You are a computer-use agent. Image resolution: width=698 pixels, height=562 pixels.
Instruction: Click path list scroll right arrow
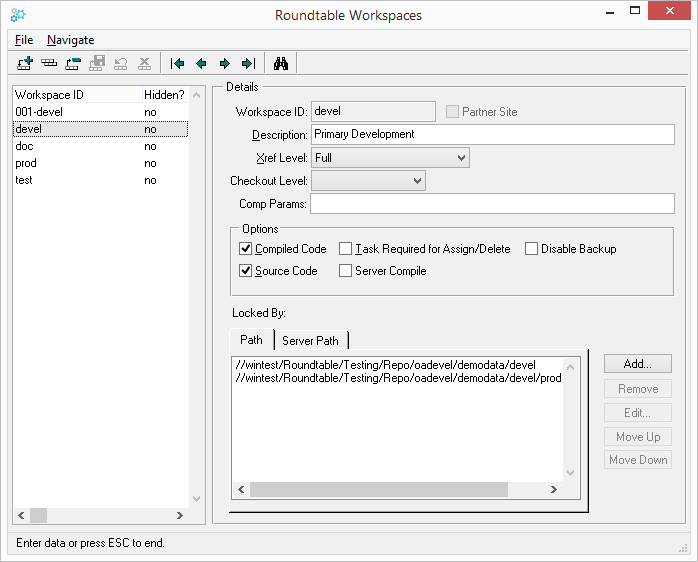(x=554, y=489)
